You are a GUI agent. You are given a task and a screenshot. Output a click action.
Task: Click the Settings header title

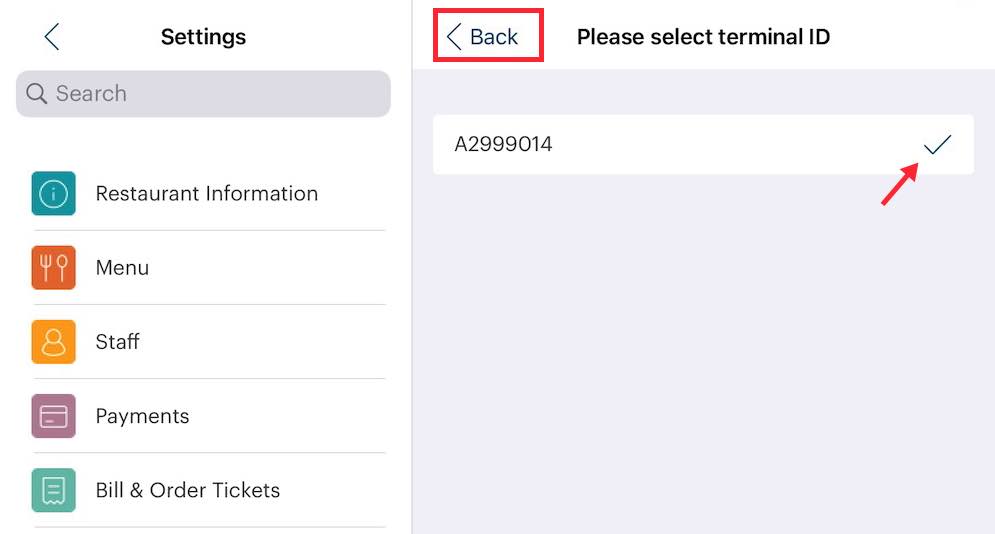click(x=203, y=37)
